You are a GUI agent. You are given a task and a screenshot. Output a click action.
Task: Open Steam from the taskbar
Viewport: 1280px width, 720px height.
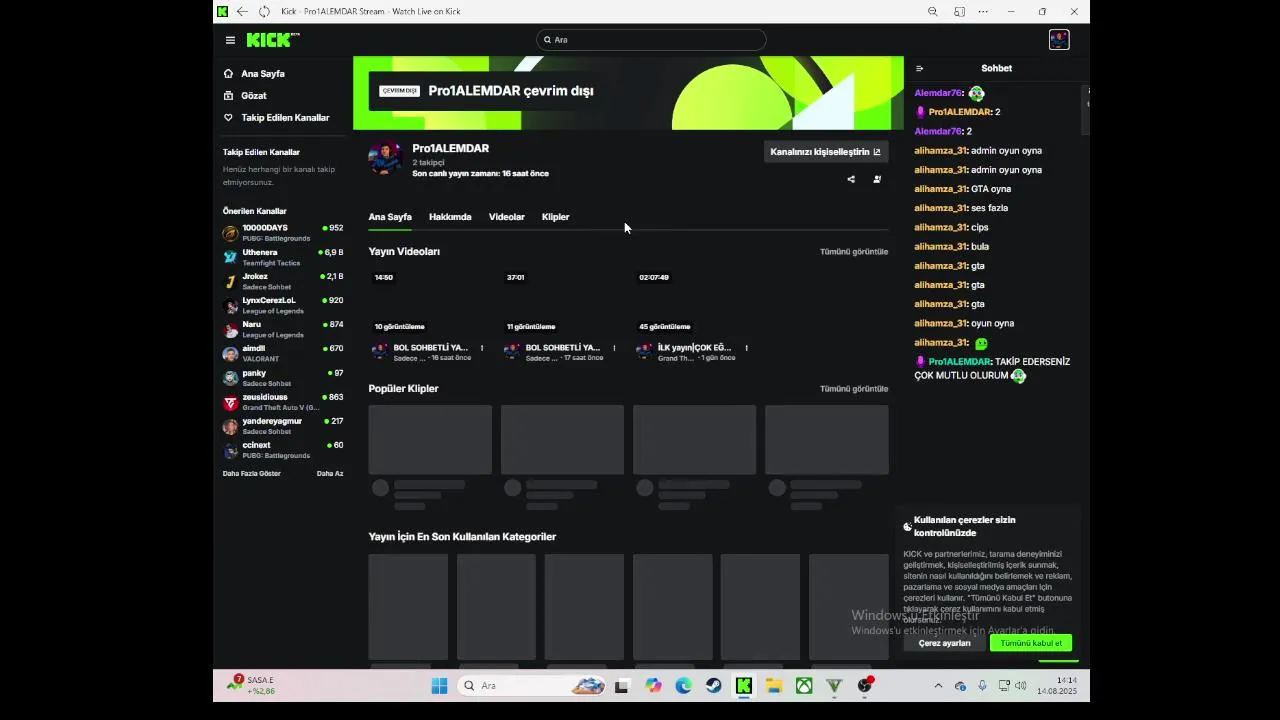click(x=713, y=686)
